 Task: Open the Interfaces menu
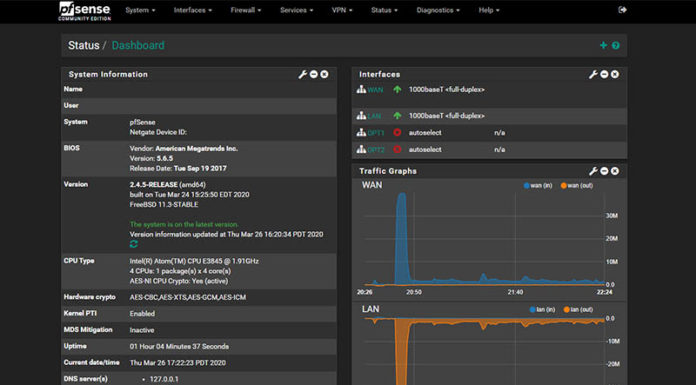[193, 10]
